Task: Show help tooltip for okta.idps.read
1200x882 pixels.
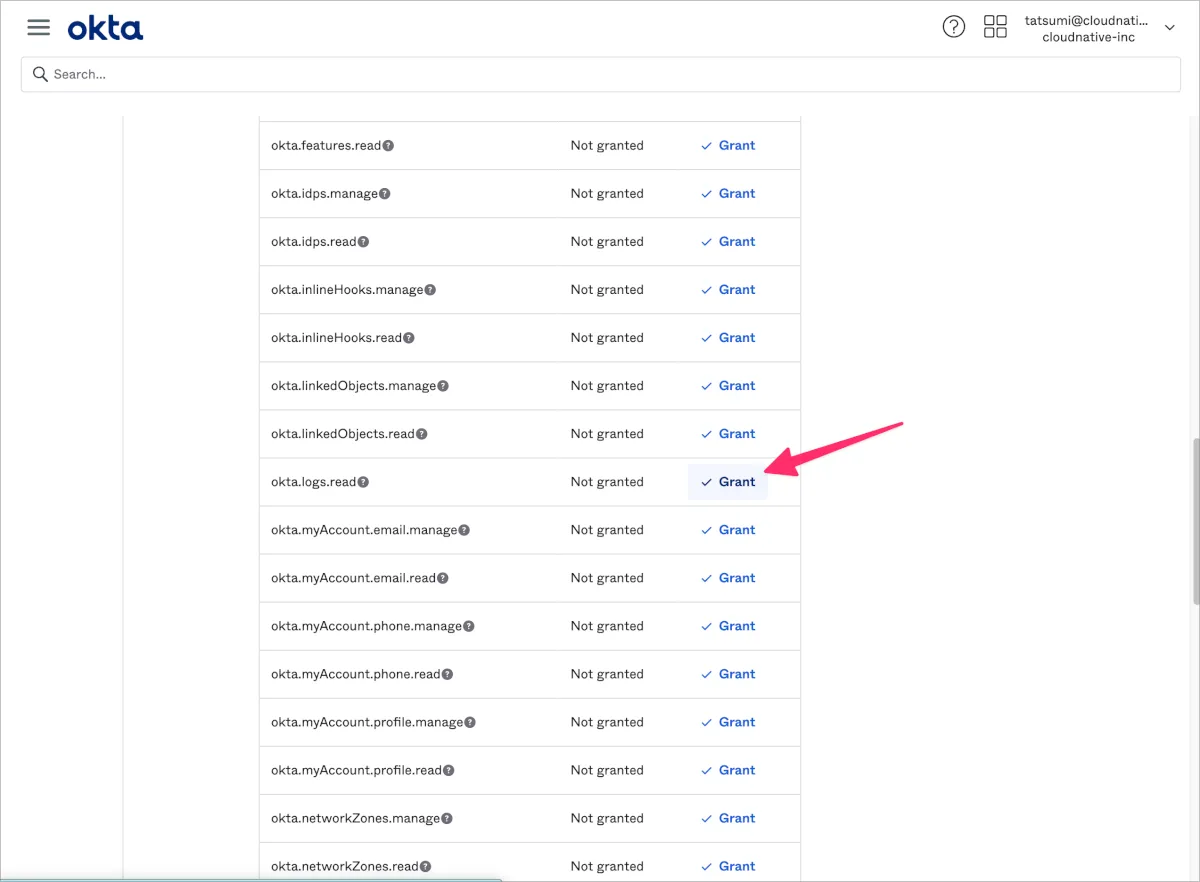Action: pyautogui.click(x=363, y=242)
